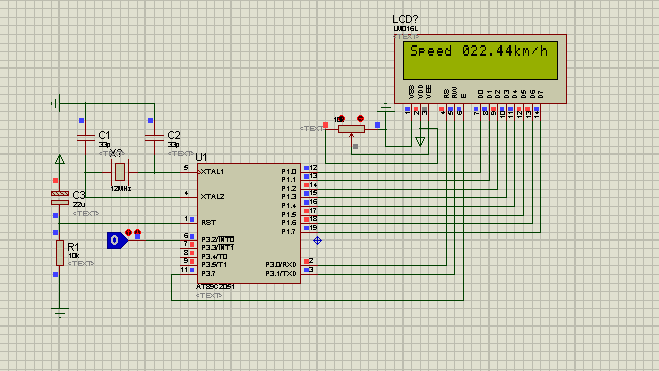Click the power terminal arrow above C3

tap(60, 159)
